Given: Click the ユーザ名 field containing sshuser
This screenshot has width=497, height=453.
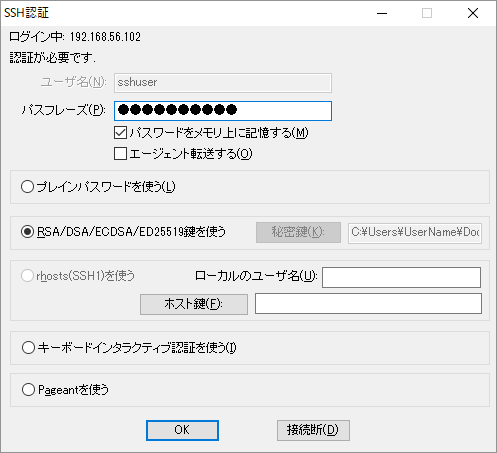Looking at the screenshot, I should click(223, 83).
